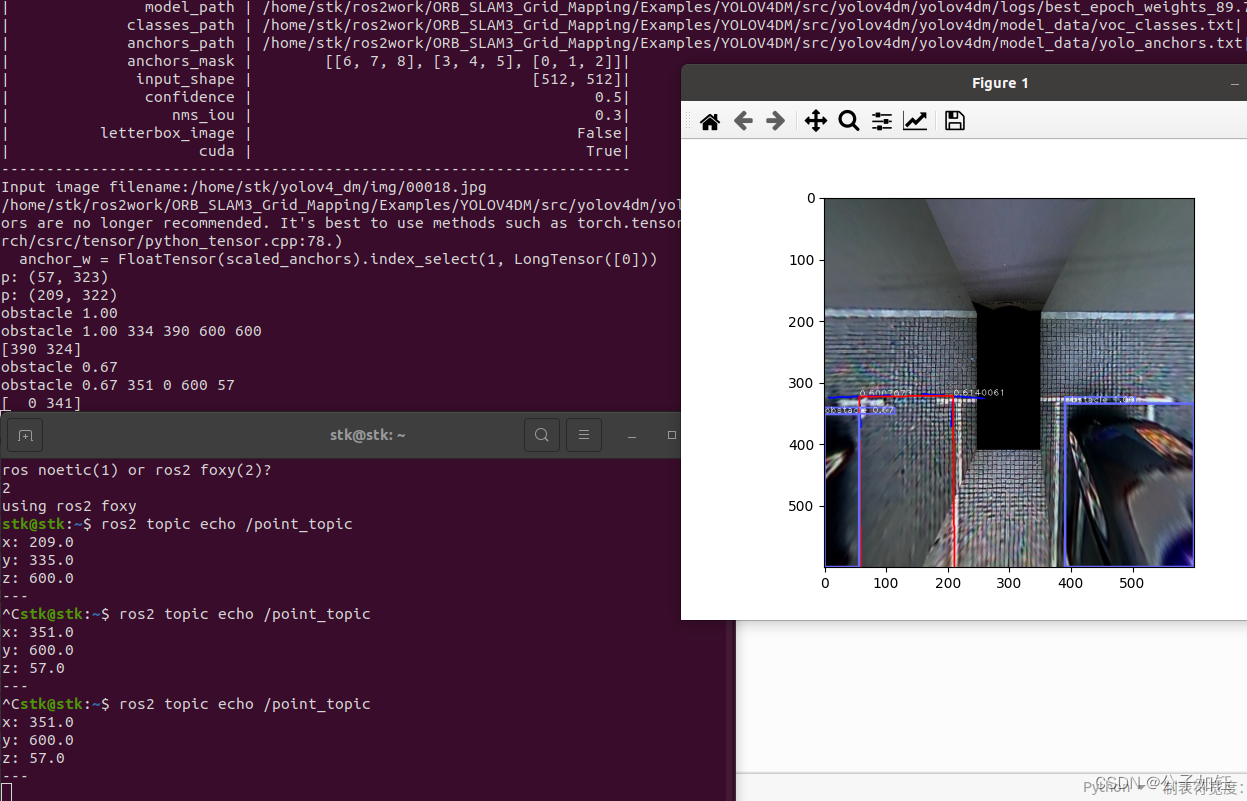Screen dimensions: 1247x801
Task: Open the Edit axis and curve parameters tool
Action: click(915, 121)
